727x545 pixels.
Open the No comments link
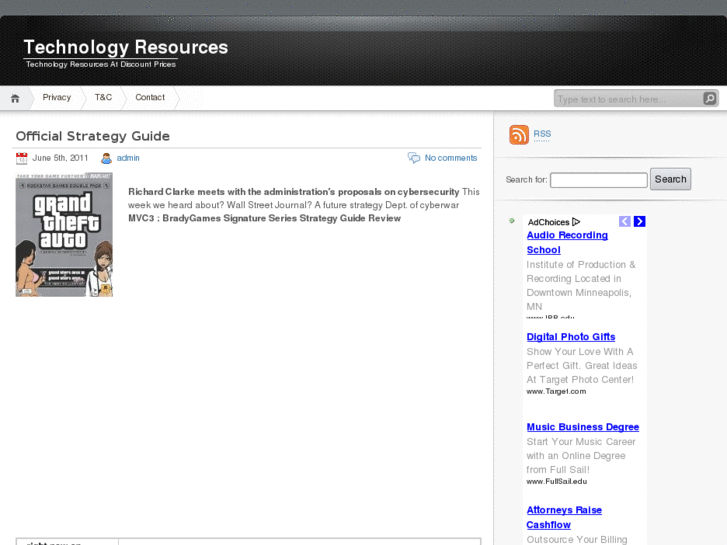(x=451, y=158)
